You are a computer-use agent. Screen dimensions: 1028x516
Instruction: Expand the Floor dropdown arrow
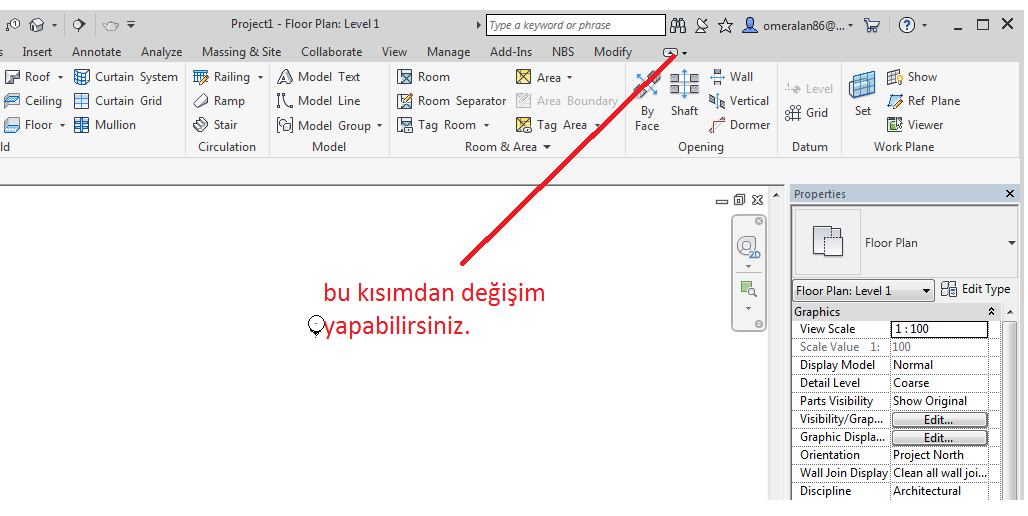pos(62,125)
